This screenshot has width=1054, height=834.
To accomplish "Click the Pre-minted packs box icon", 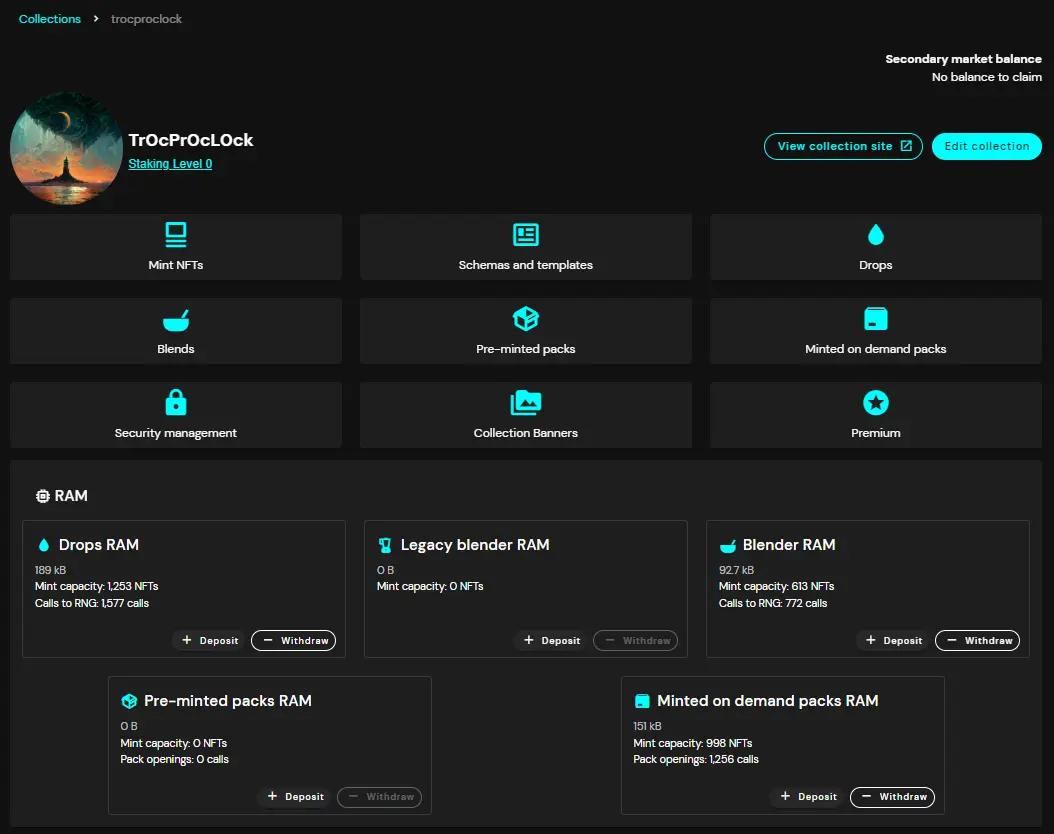I will 526,319.
